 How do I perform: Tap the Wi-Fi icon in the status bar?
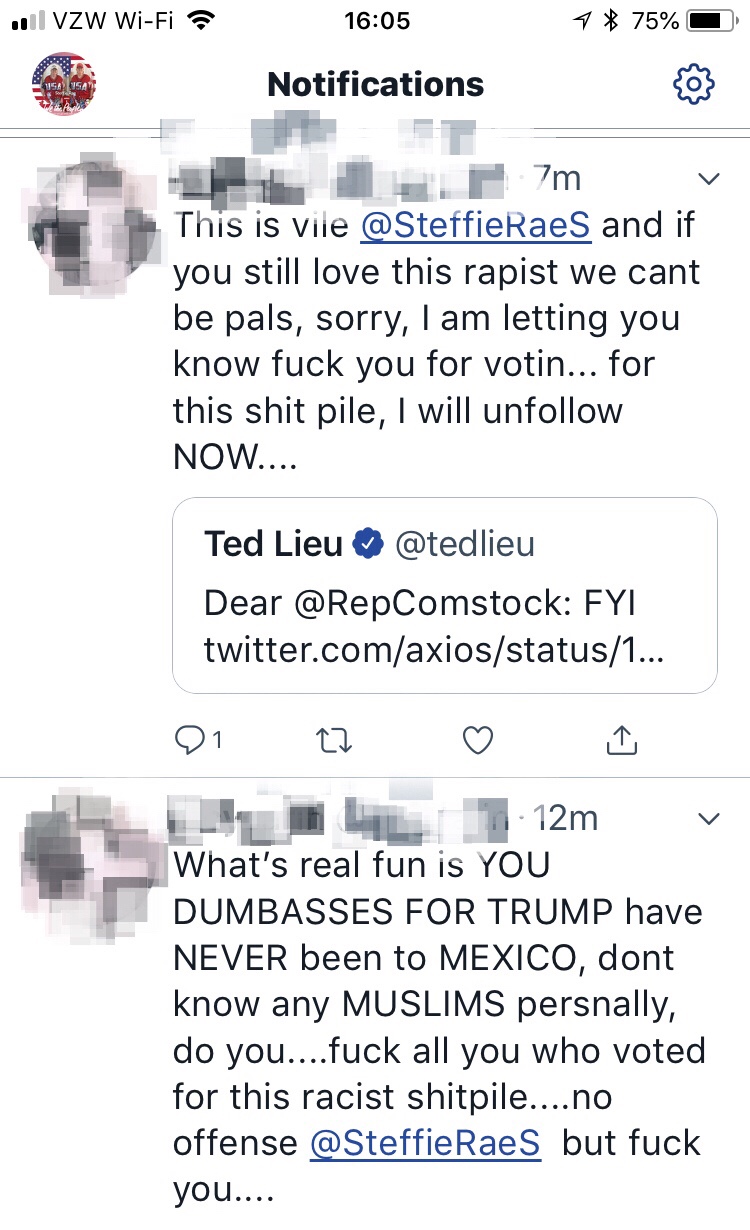point(202,21)
